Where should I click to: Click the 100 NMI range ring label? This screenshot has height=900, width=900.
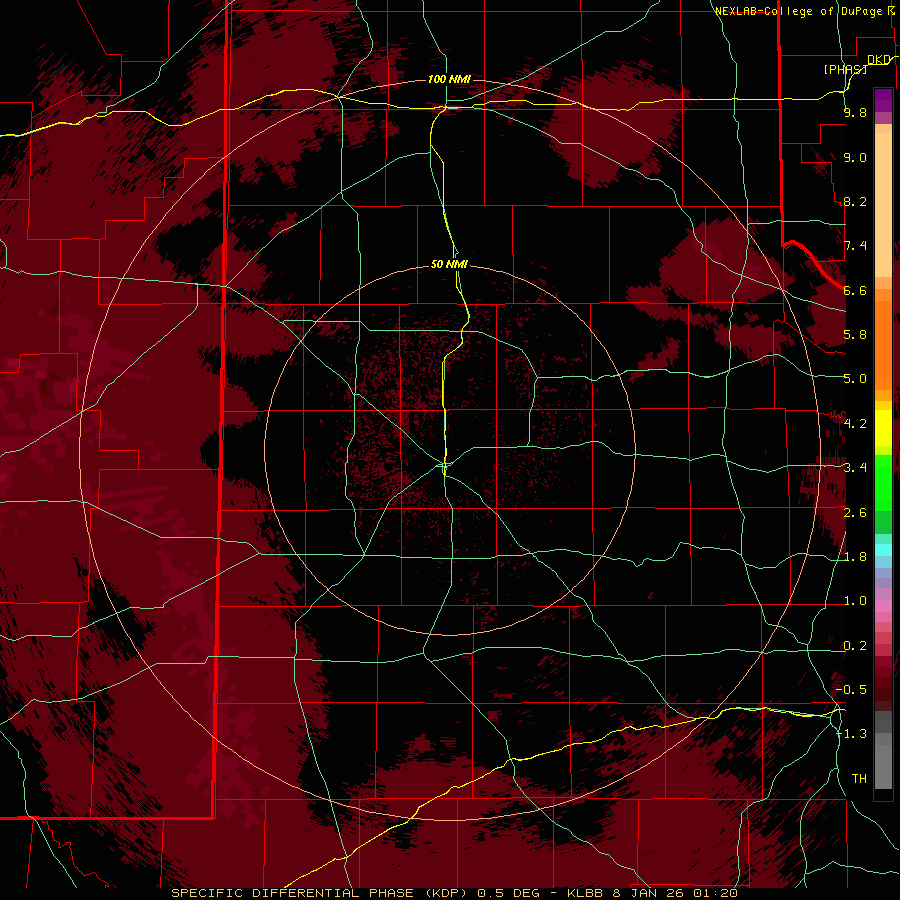449,79
